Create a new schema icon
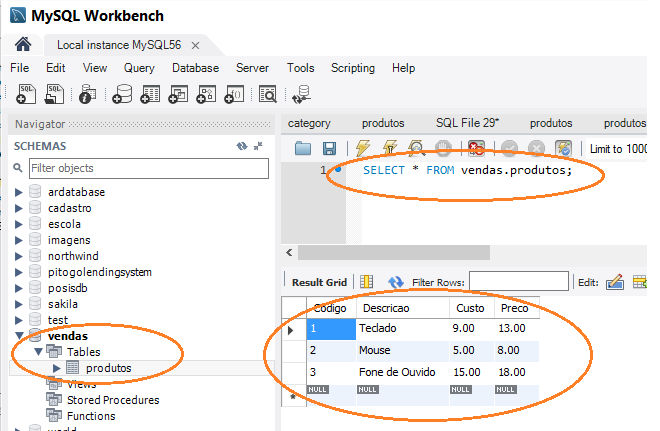 click(x=122, y=93)
